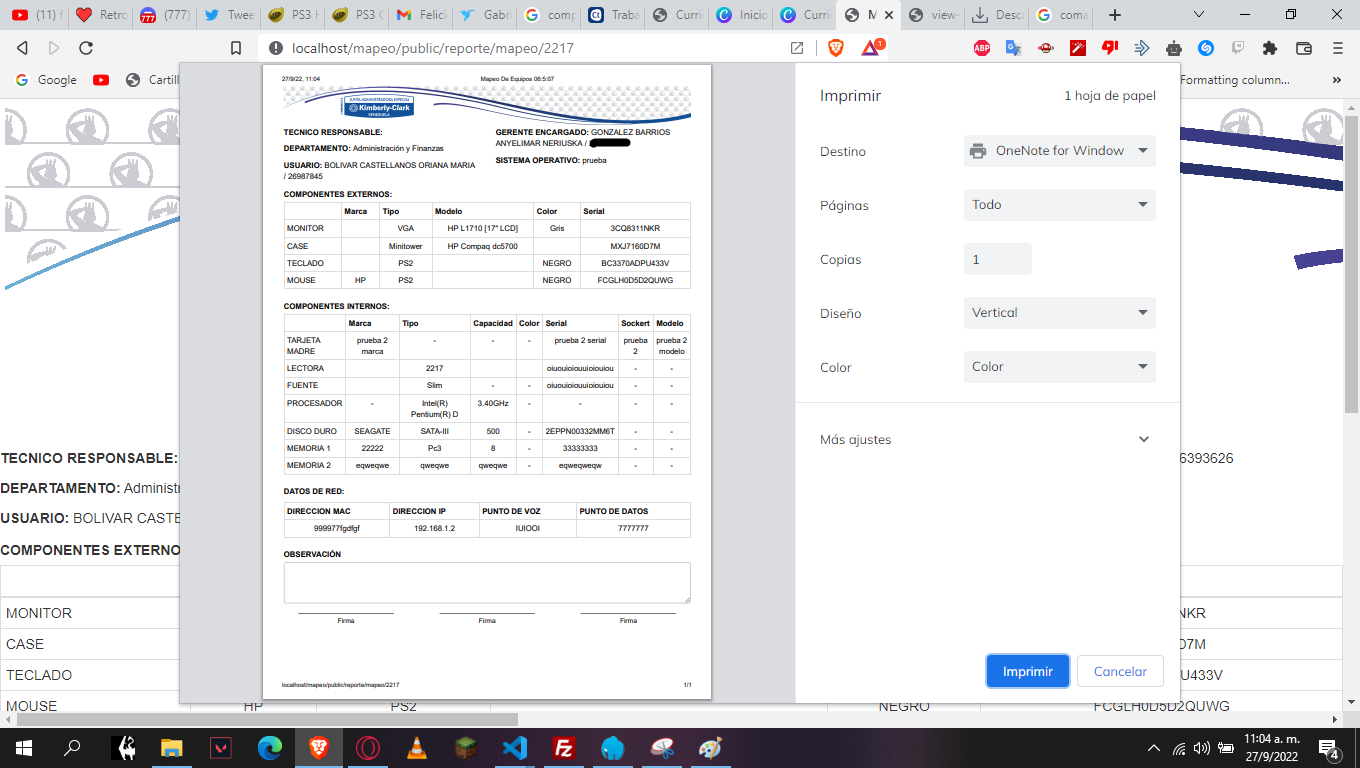Viewport: 1360px width, 768px height.
Task: Switch to the Gmail Felicidades tab
Action: point(419,15)
